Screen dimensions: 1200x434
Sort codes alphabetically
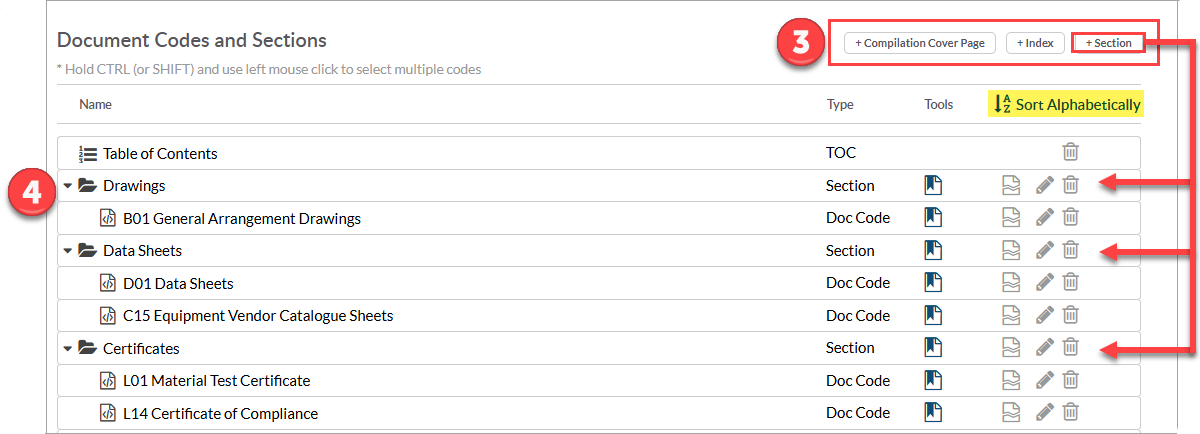[1067, 104]
